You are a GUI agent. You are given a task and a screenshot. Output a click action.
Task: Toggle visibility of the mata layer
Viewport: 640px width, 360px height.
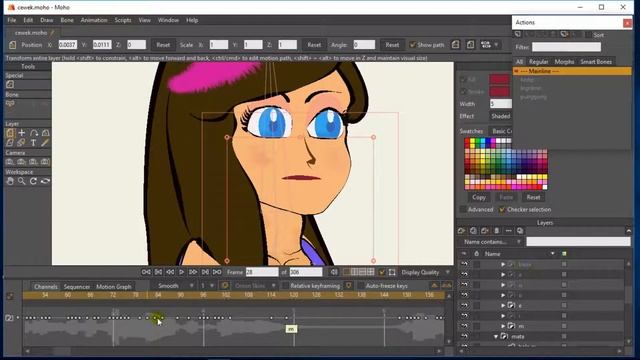464,336
